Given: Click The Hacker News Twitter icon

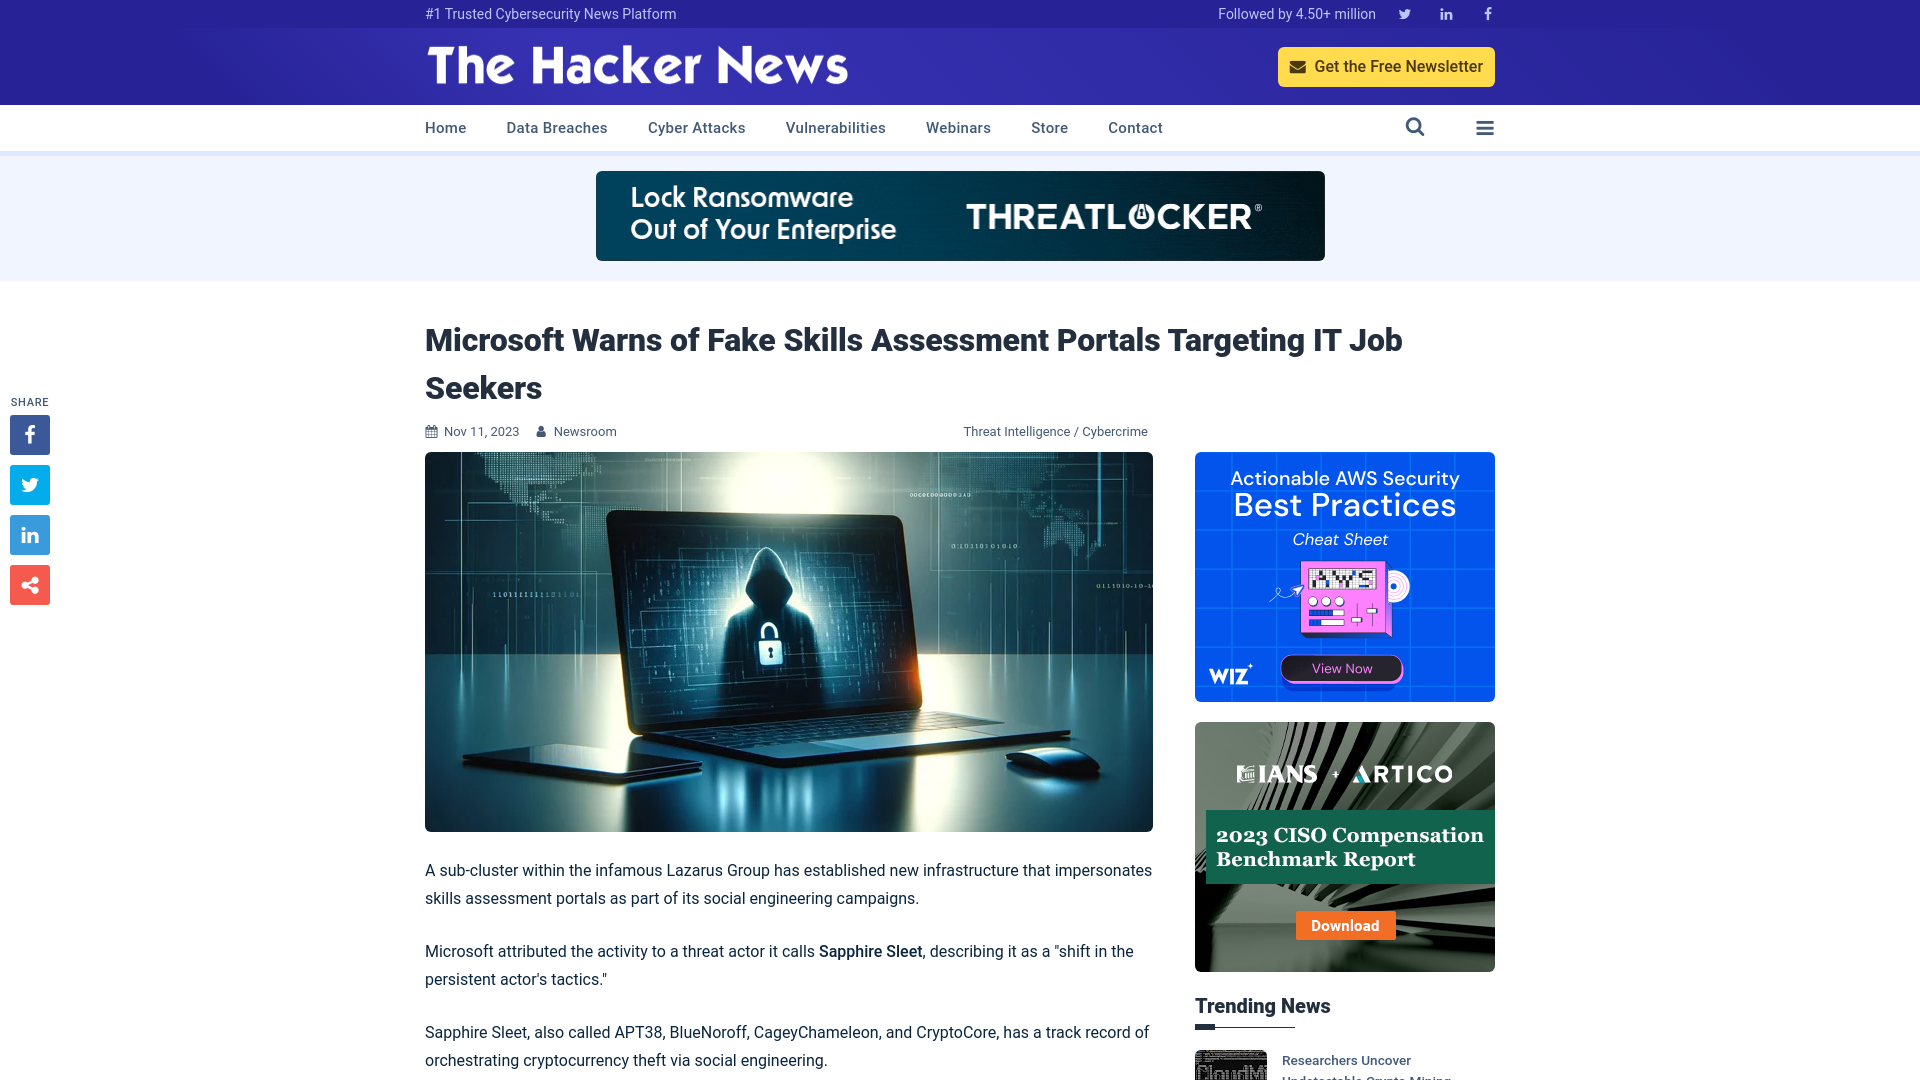Looking at the screenshot, I should coord(1404,13).
